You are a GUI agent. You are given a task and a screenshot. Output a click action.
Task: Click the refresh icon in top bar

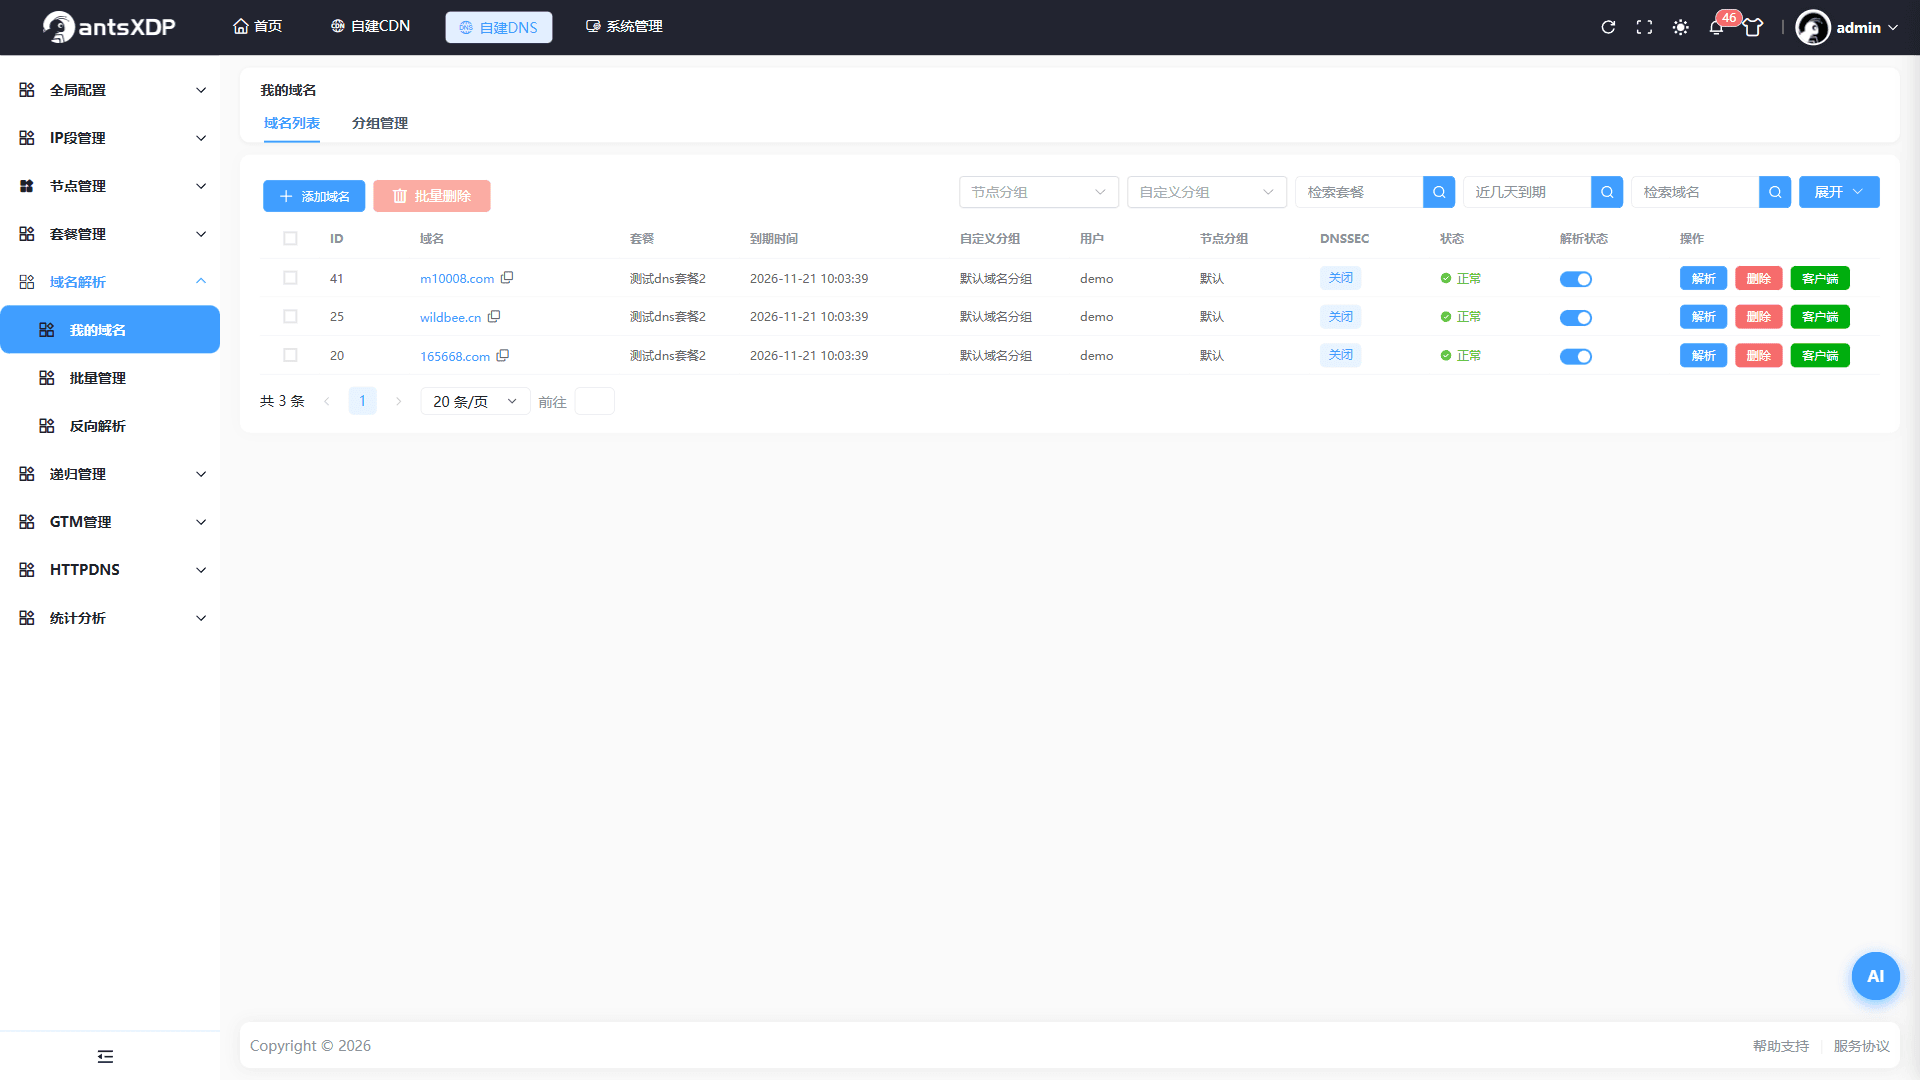point(1608,27)
